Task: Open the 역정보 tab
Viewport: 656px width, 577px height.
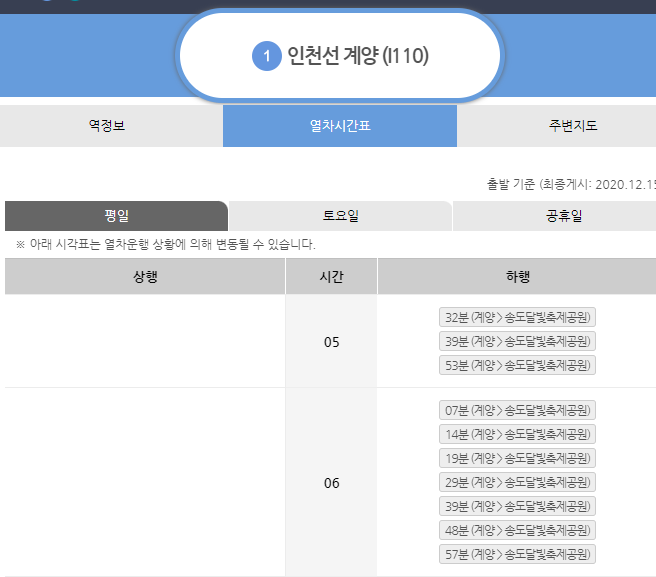Action: [x=111, y=126]
